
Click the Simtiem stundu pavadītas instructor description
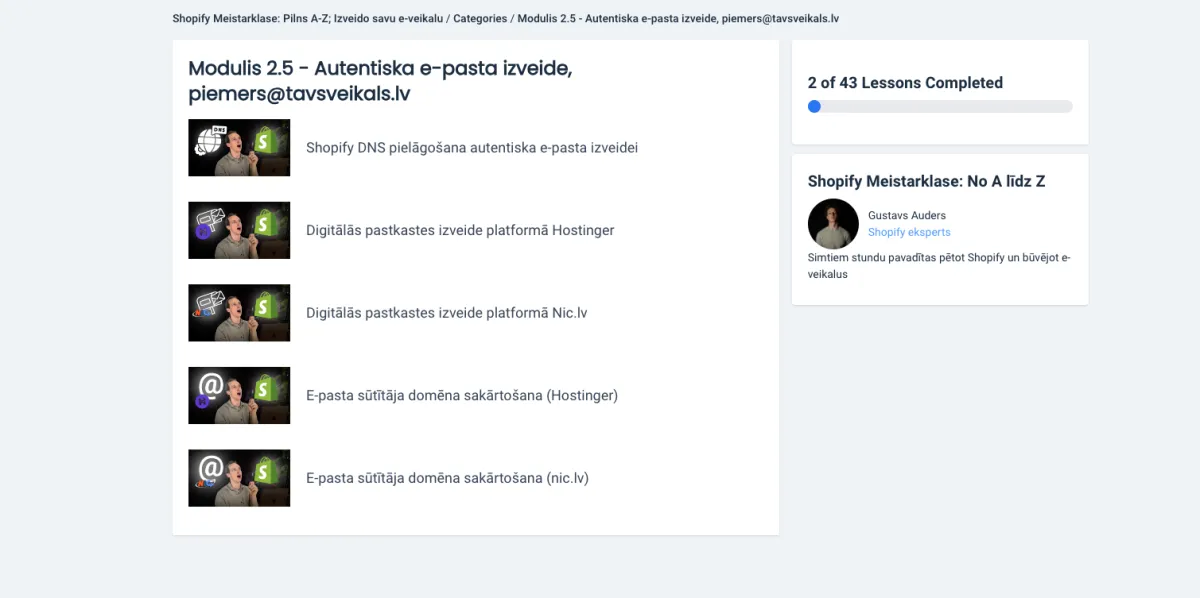(939, 265)
